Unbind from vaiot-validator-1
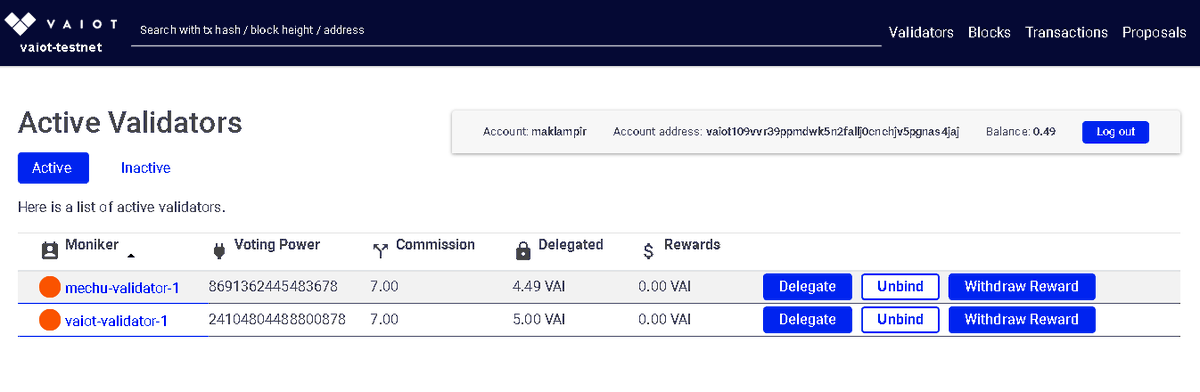Viewport: 1200px width, 392px height. coord(900,320)
